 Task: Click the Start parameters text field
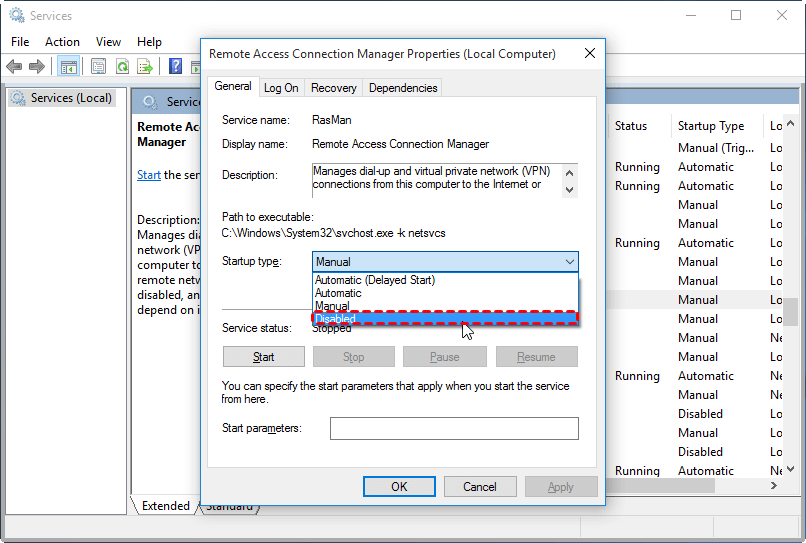[454, 429]
